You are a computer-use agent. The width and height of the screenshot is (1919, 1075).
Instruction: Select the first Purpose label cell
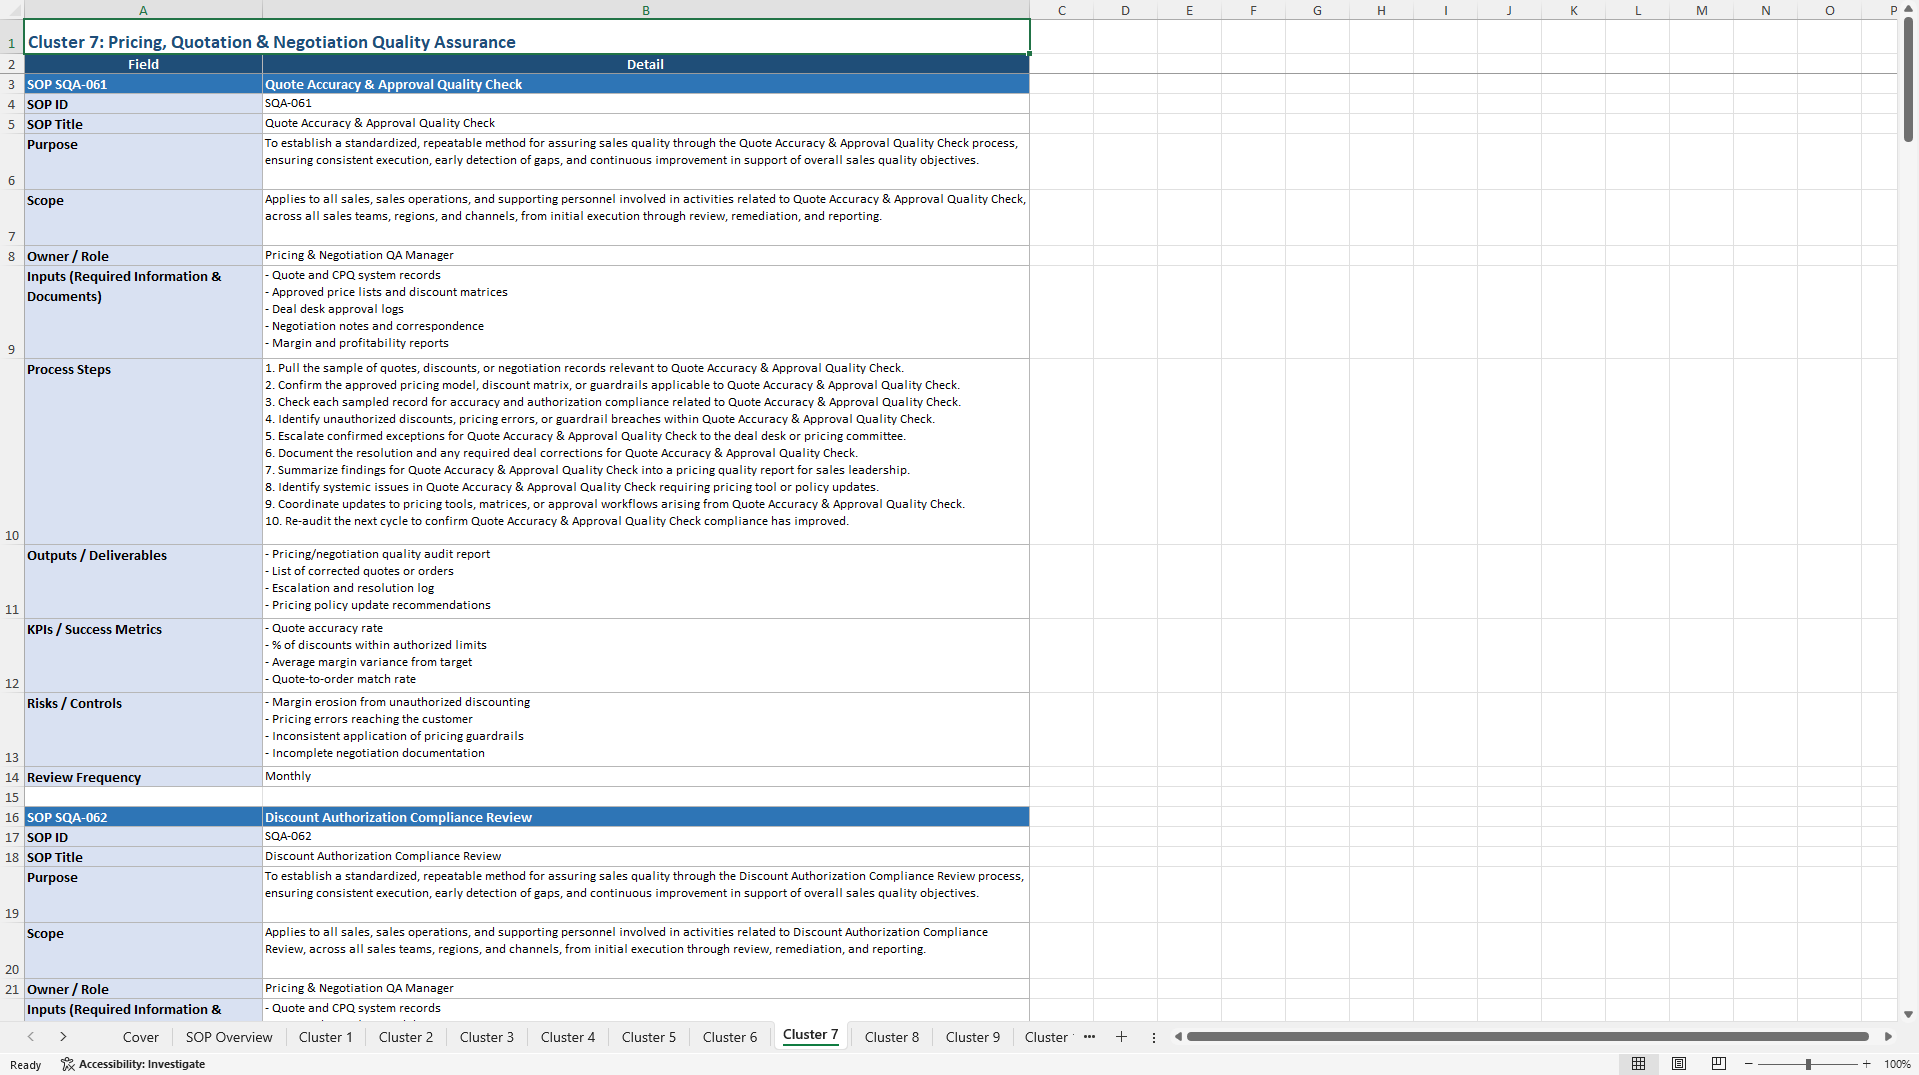(143, 162)
